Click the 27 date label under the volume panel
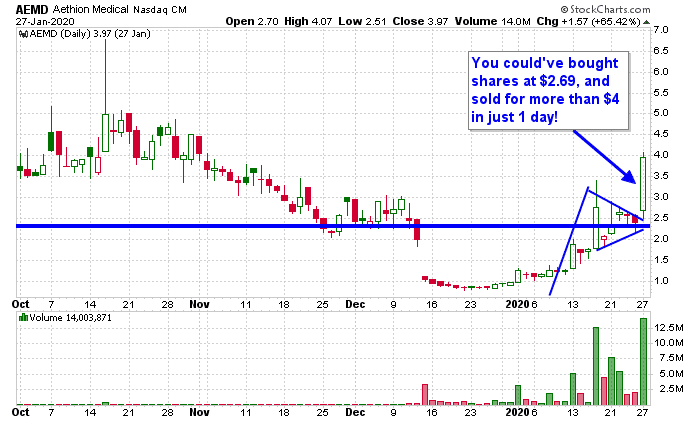This screenshot has height=421, width=700. click(x=642, y=412)
